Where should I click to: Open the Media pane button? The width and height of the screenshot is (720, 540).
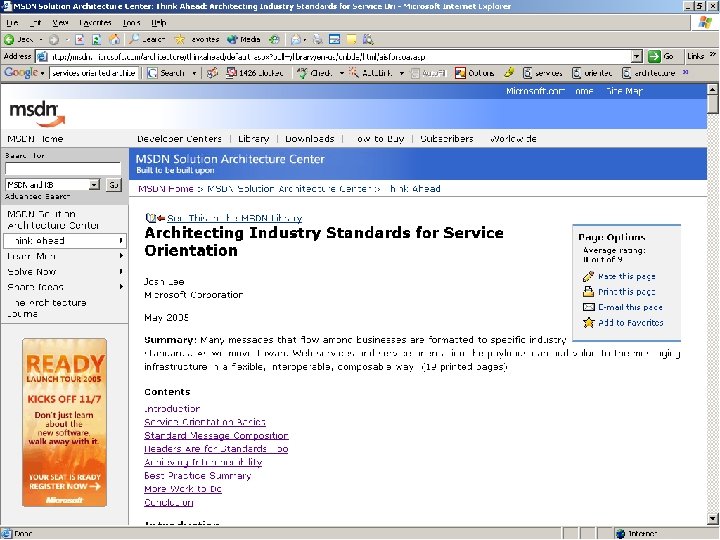pos(244,39)
